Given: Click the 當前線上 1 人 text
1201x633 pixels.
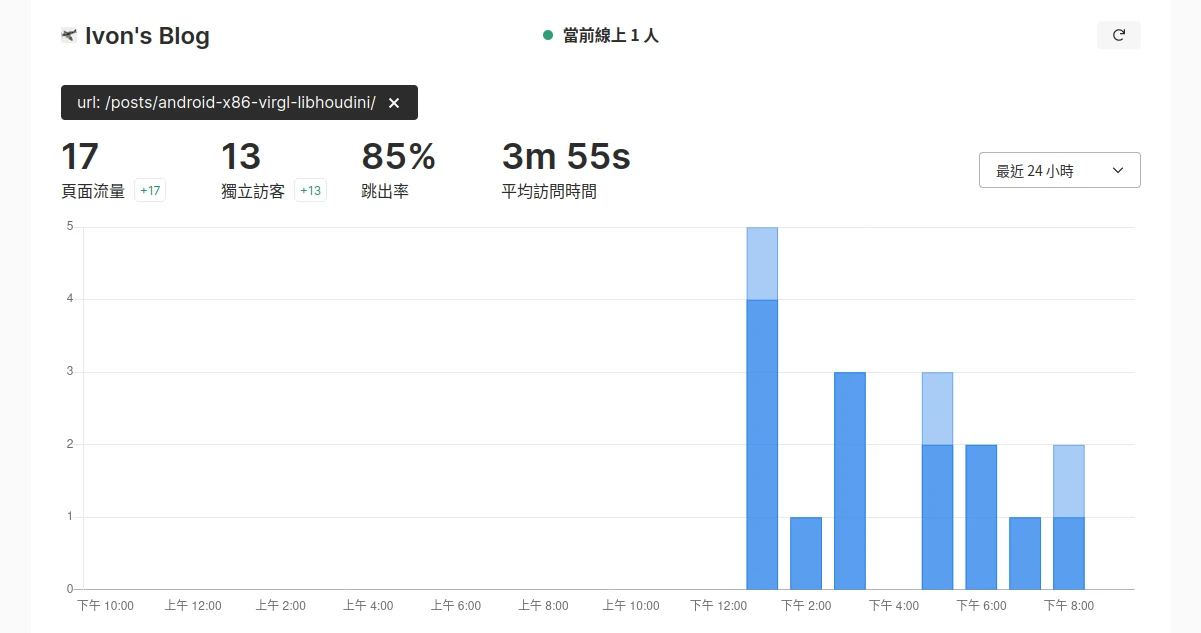Looking at the screenshot, I should point(610,36).
